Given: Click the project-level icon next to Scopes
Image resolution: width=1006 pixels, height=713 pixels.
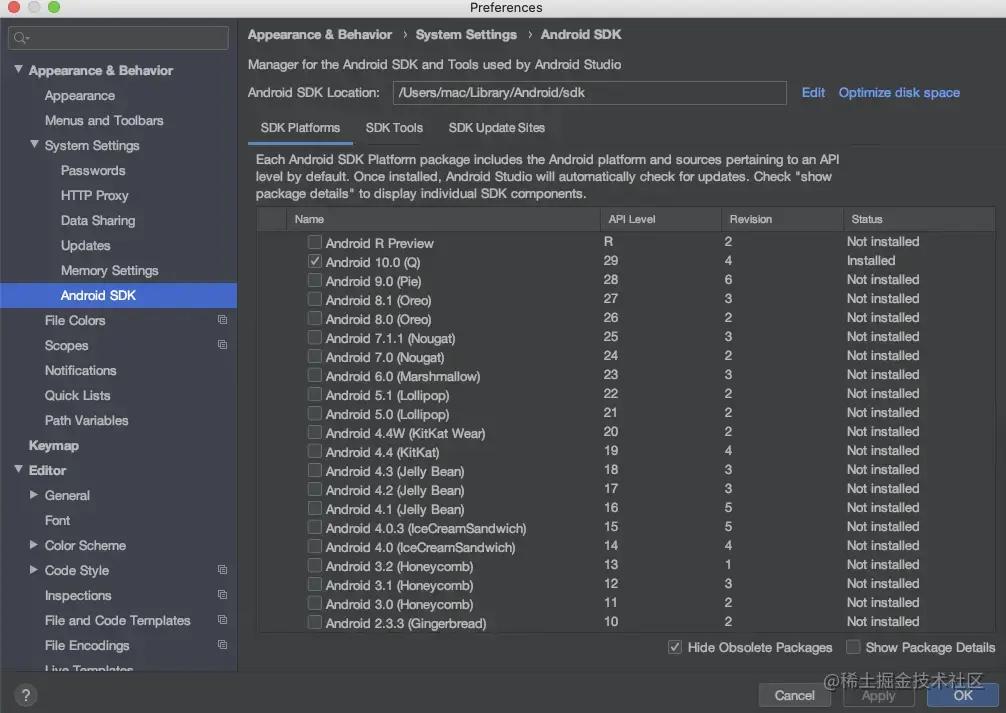Looking at the screenshot, I should (222, 345).
